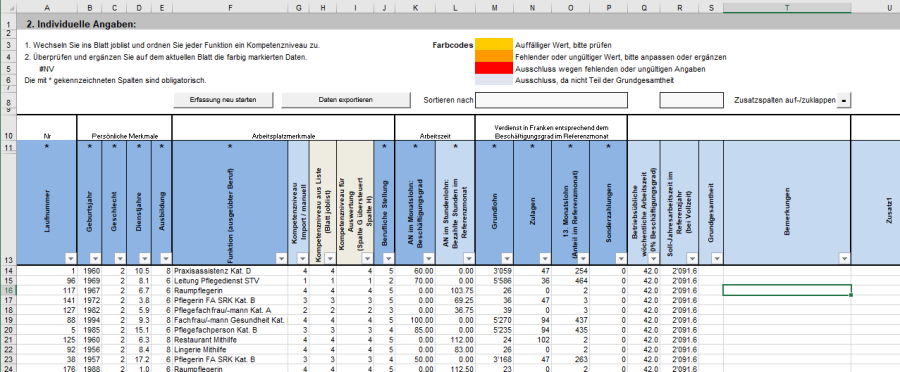The image size is (900, 372).
Task: Click the Grundlohn value 5'586
Action: point(494,281)
